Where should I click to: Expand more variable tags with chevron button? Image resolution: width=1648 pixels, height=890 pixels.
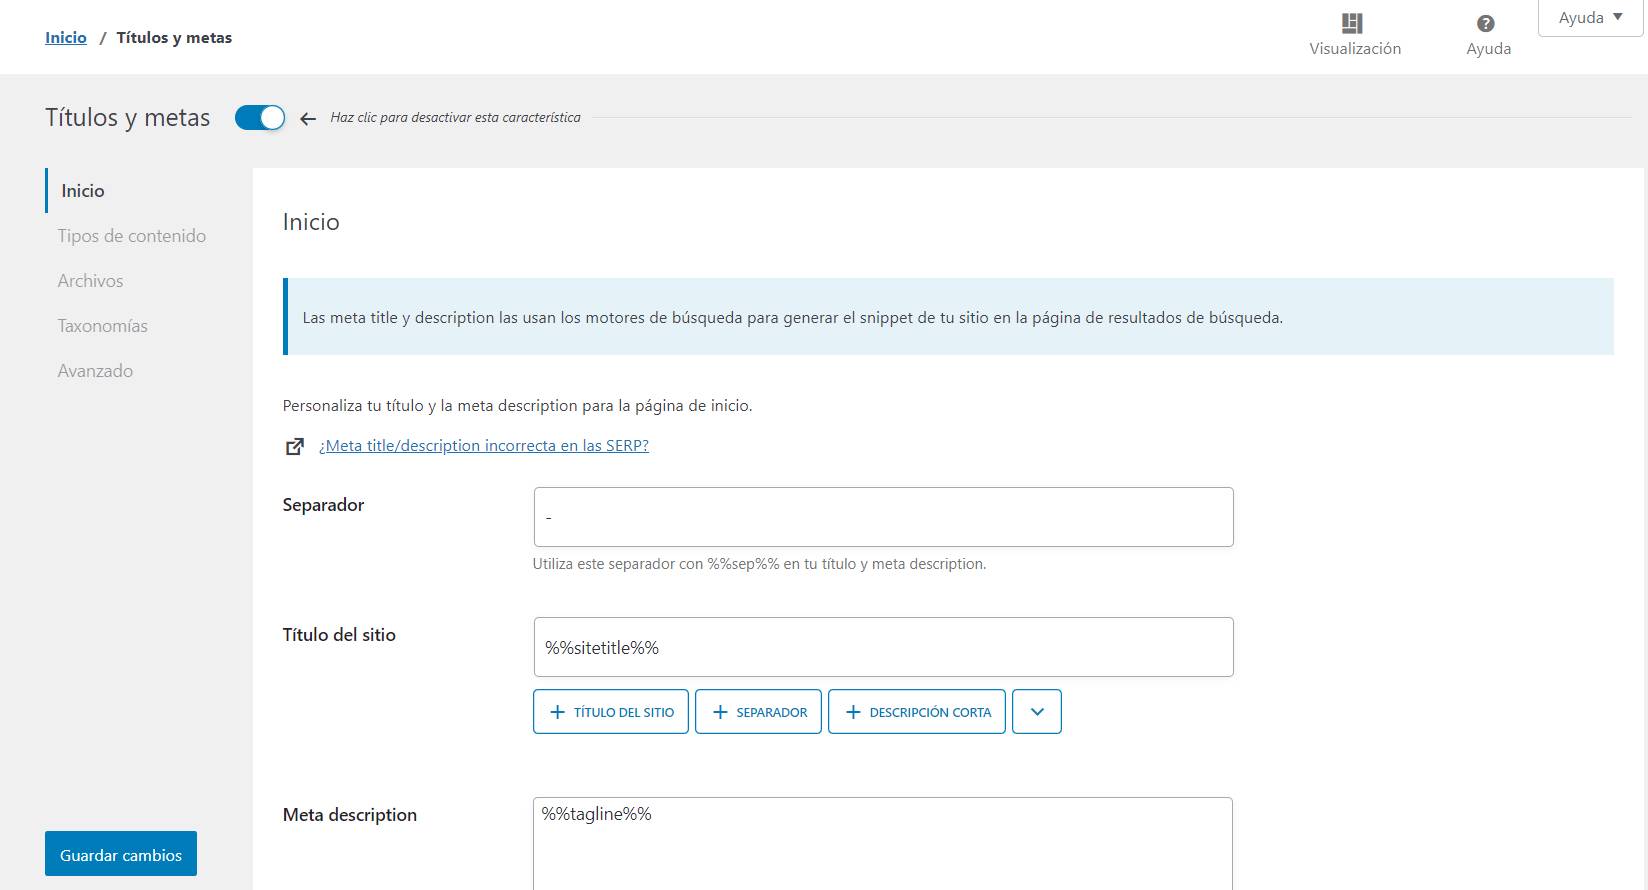coord(1037,712)
